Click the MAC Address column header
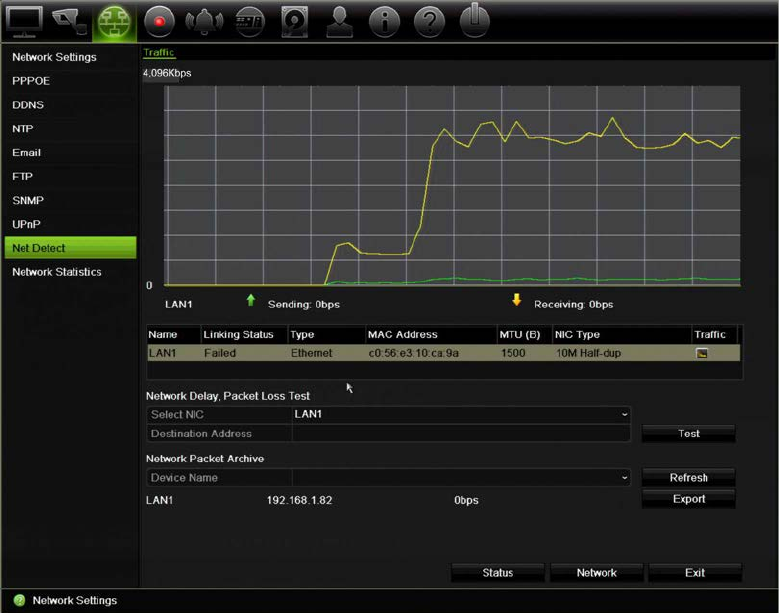779x613 pixels. (x=402, y=334)
